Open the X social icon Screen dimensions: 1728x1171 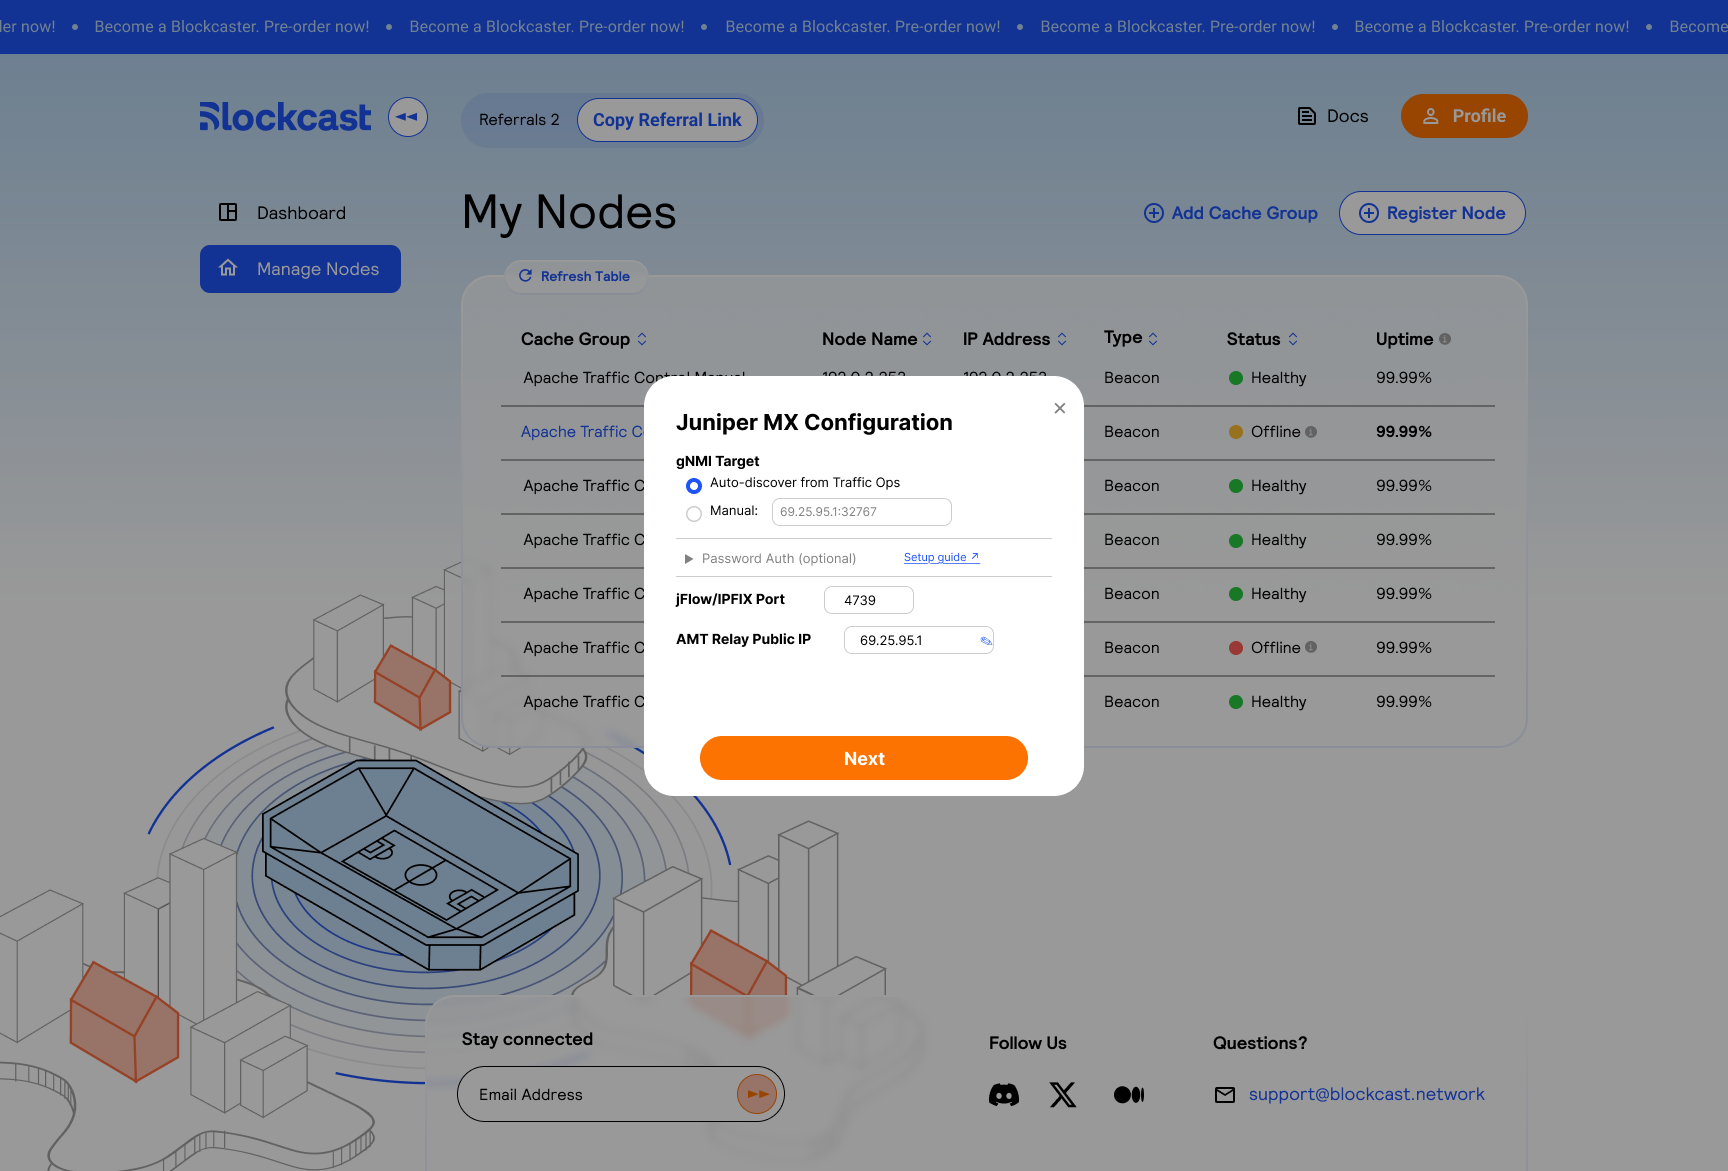click(x=1063, y=1095)
